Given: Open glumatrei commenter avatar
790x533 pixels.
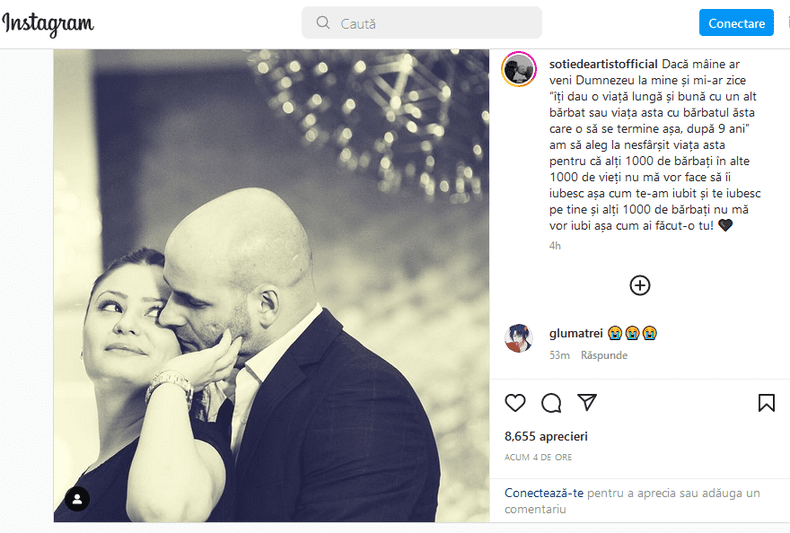Looking at the screenshot, I should pos(519,338).
